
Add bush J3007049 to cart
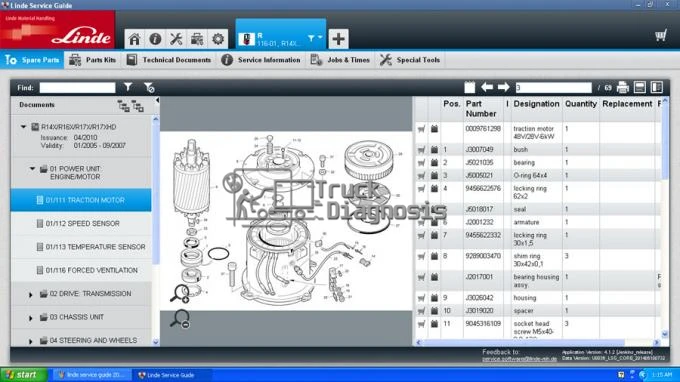(421, 150)
